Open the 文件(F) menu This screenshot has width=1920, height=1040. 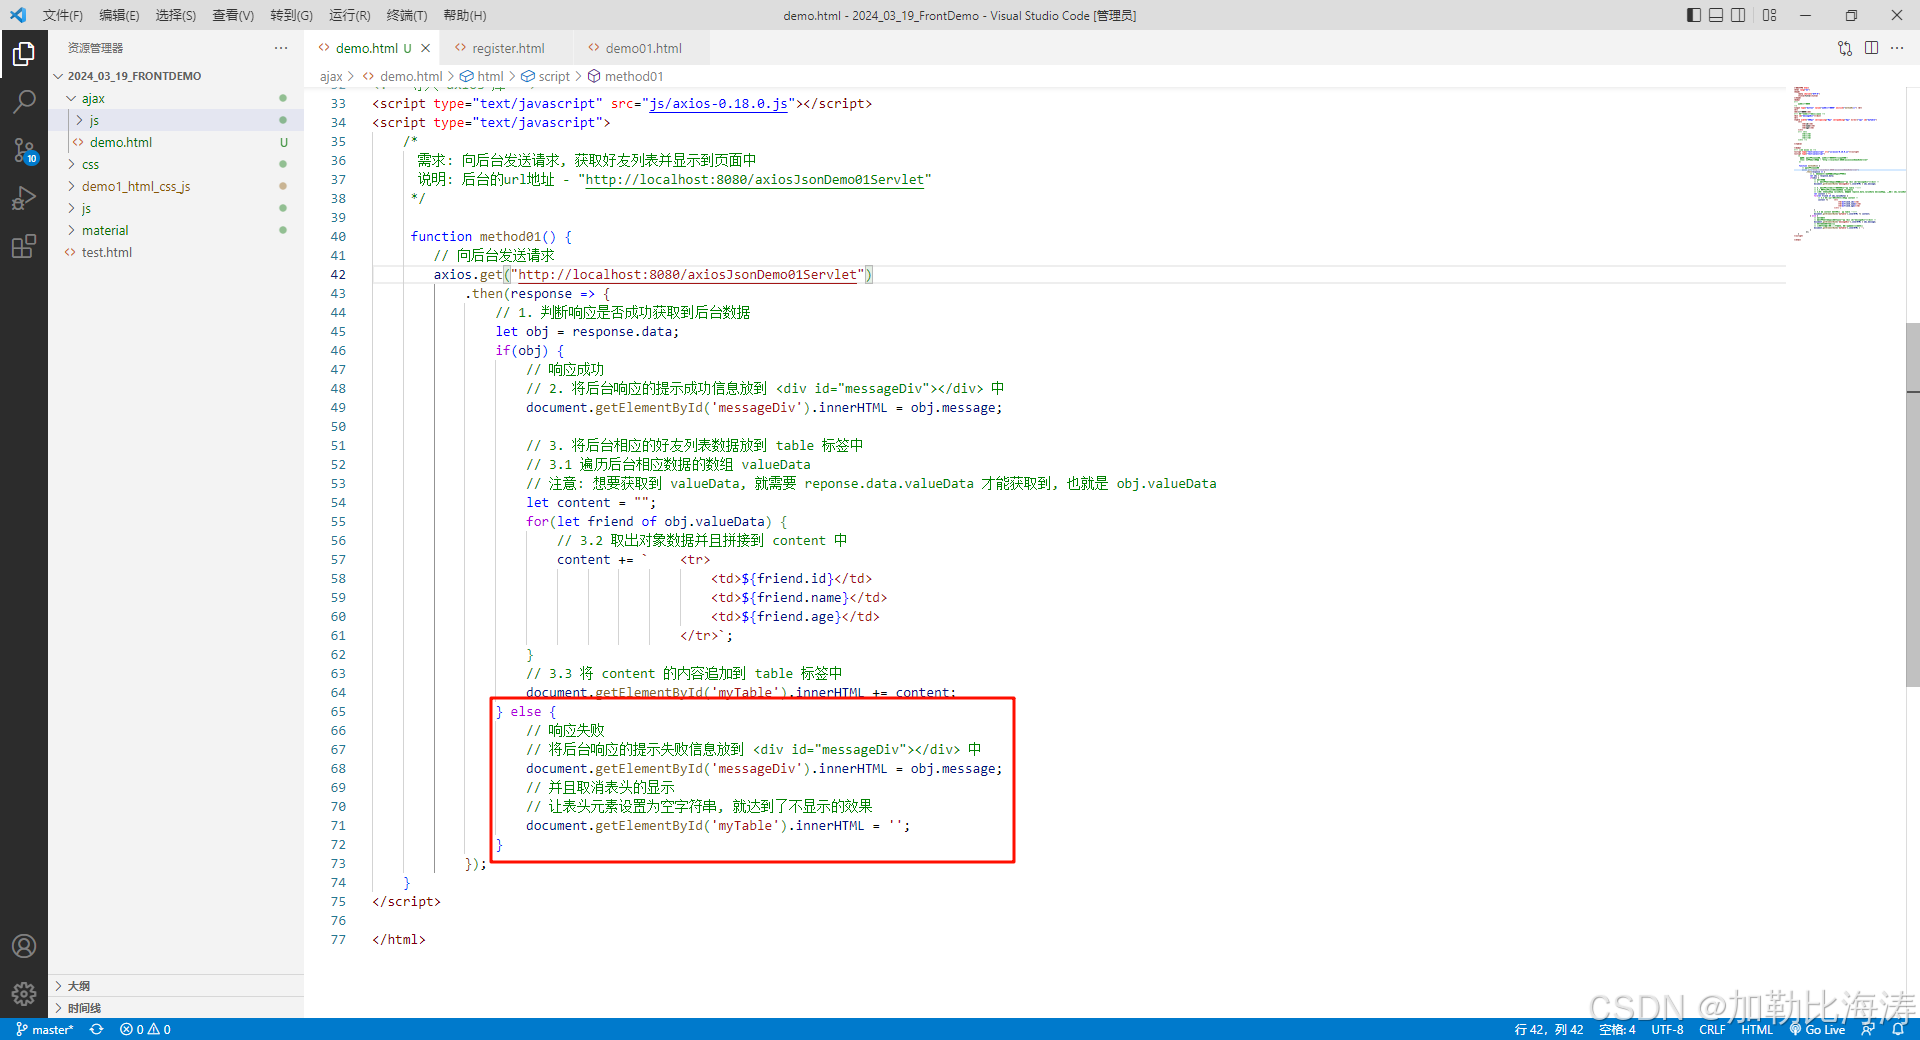coord(63,15)
